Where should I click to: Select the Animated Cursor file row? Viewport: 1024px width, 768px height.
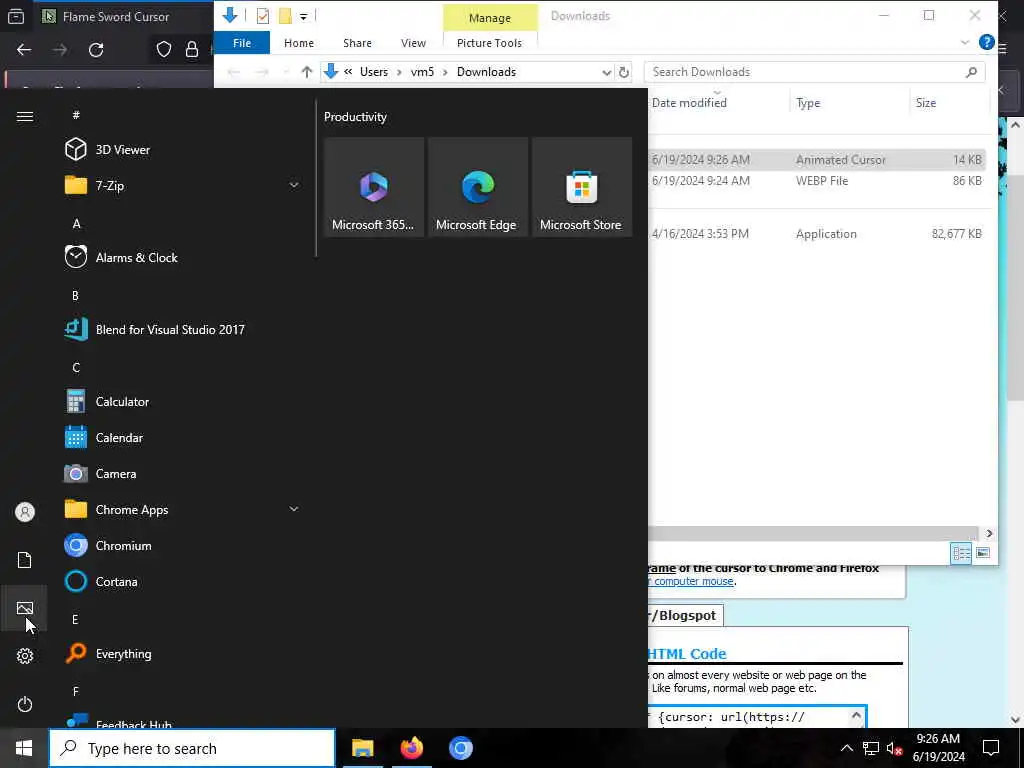click(x=816, y=159)
